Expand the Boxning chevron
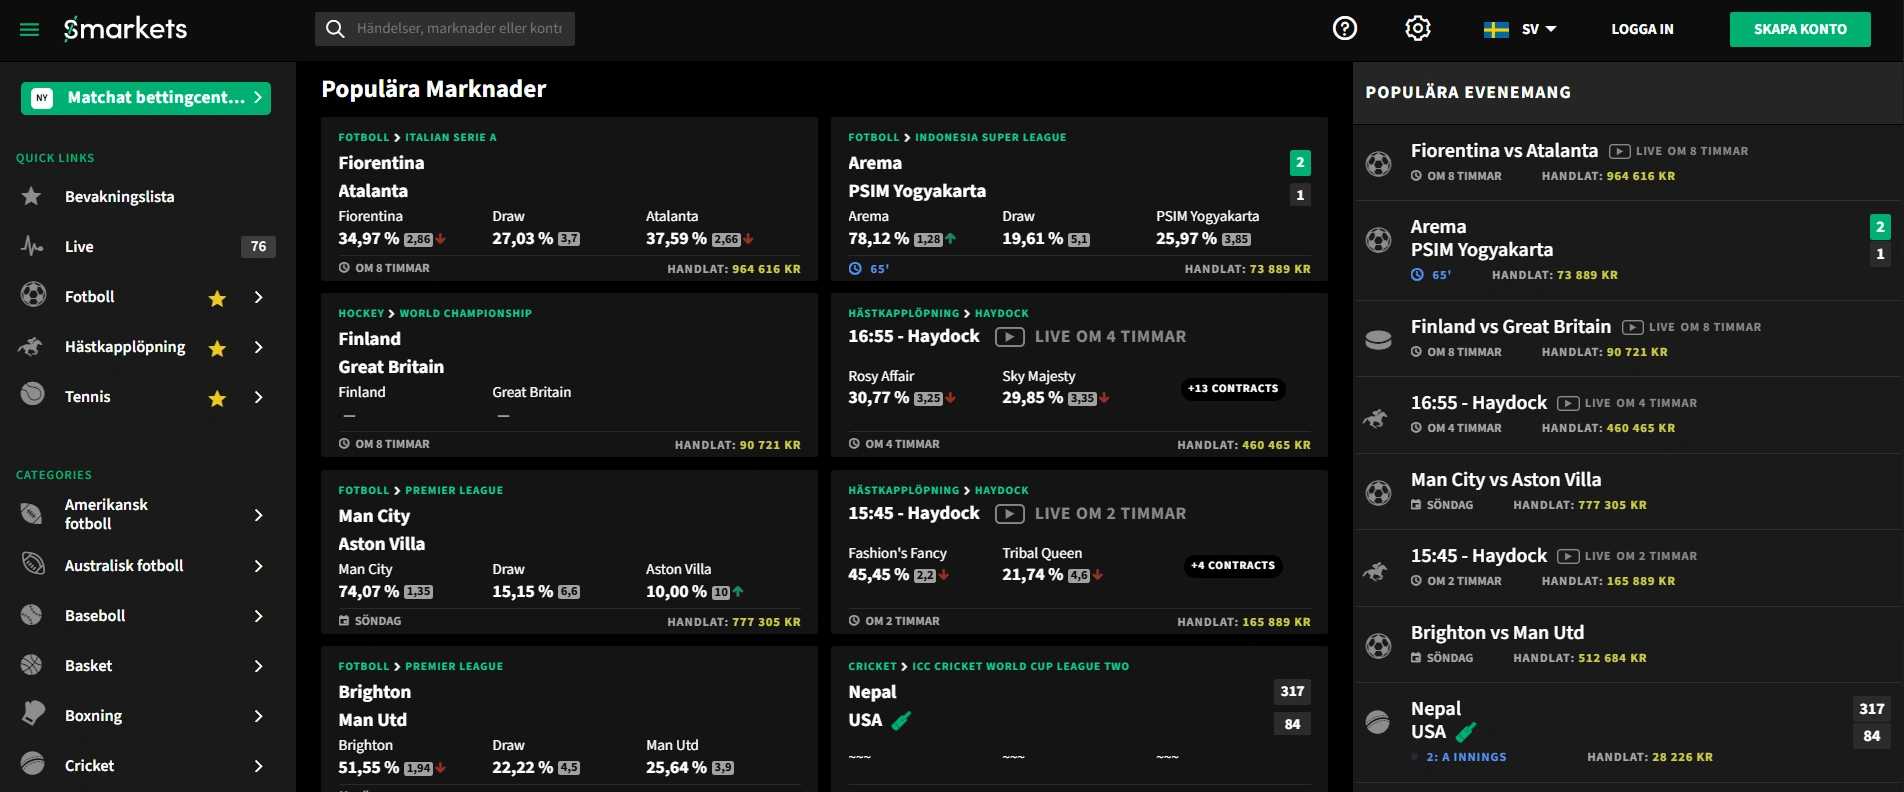This screenshot has height=792, width=1904. point(258,716)
